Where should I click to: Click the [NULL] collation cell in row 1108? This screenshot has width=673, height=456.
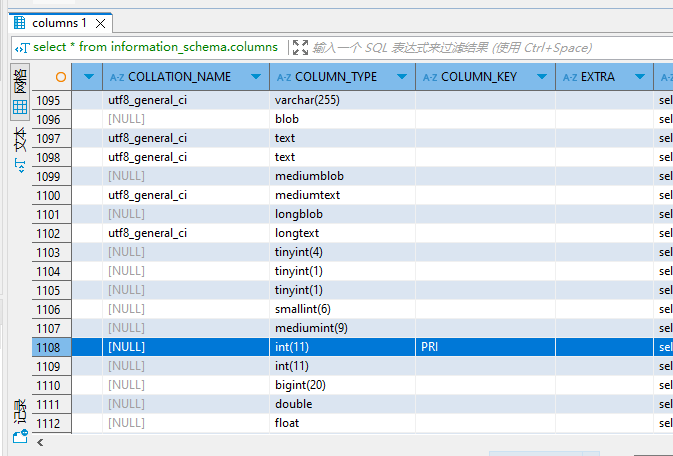click(x=186, y=347)
